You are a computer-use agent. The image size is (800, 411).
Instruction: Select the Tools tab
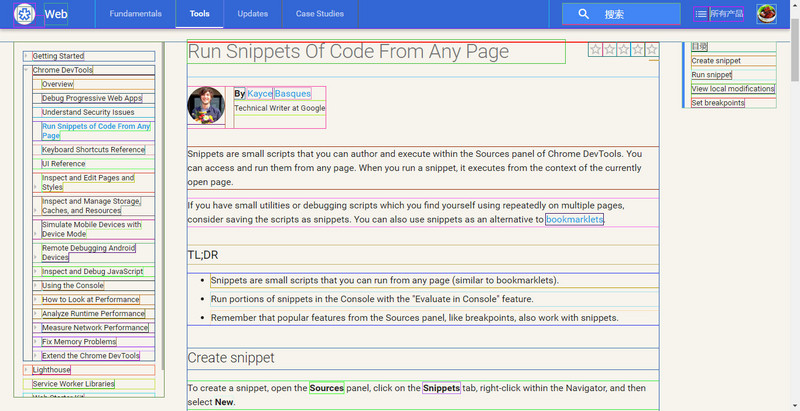coord(199,14)
